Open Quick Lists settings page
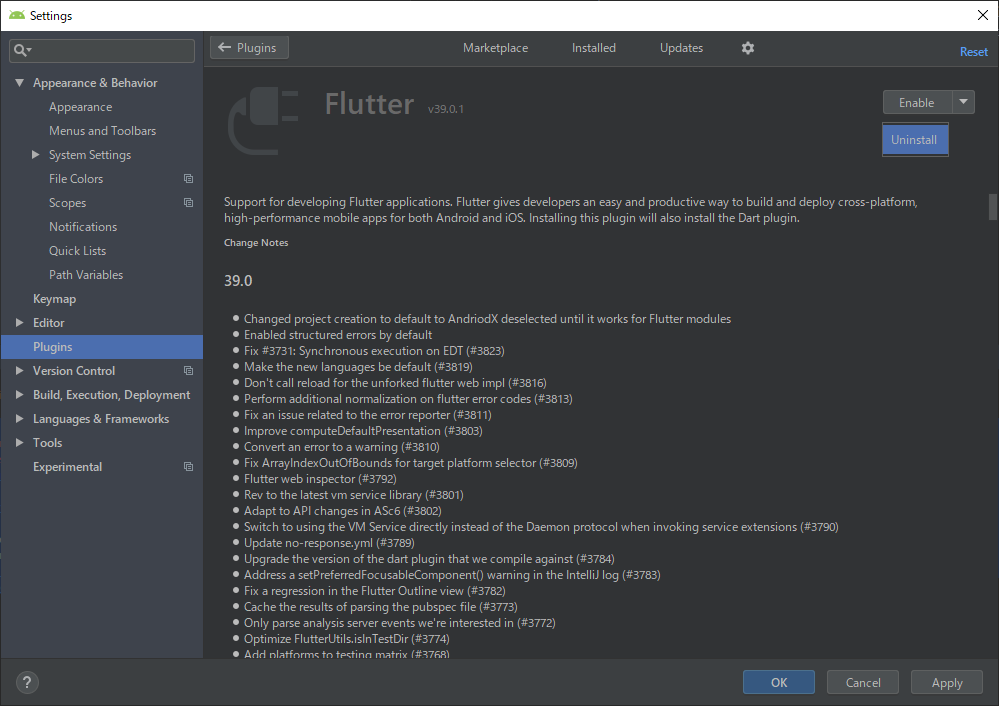The image size is (999, 706). pyautogui.click(x=78, y=251)
